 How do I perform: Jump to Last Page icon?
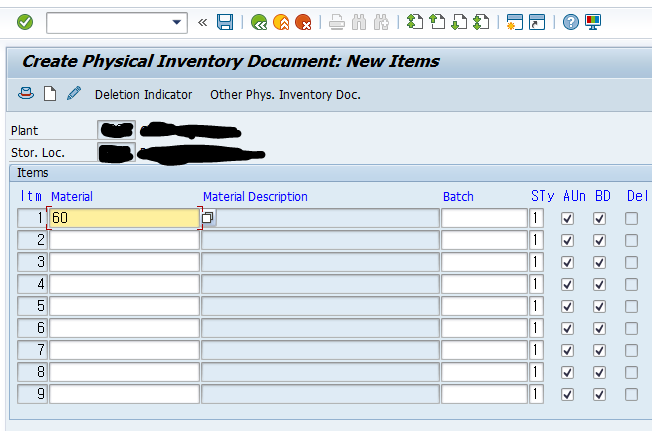click(x=481, y=22)
